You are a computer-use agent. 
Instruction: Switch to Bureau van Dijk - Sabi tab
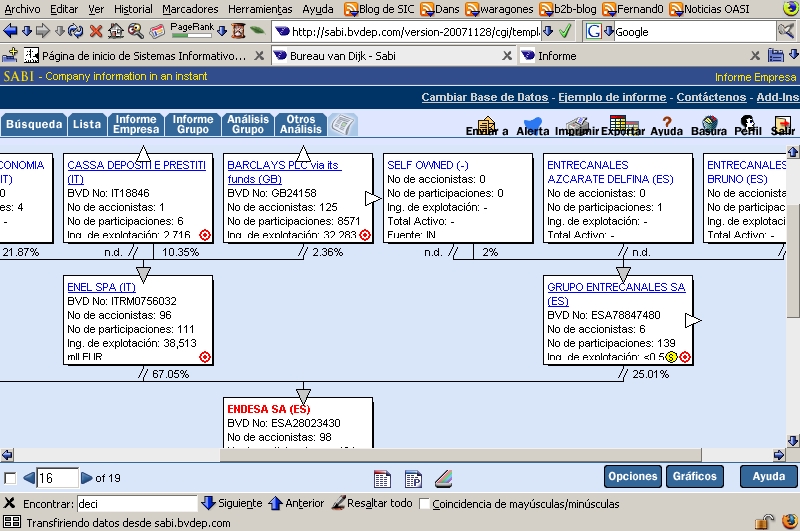click(393, 56)
